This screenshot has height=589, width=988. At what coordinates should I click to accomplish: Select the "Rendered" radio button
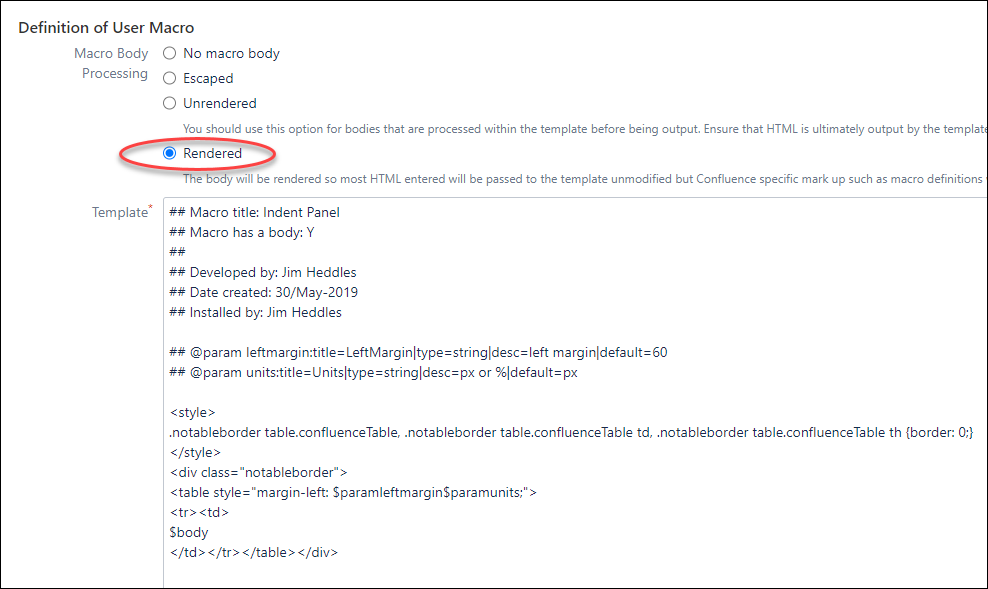coord(169,153)
